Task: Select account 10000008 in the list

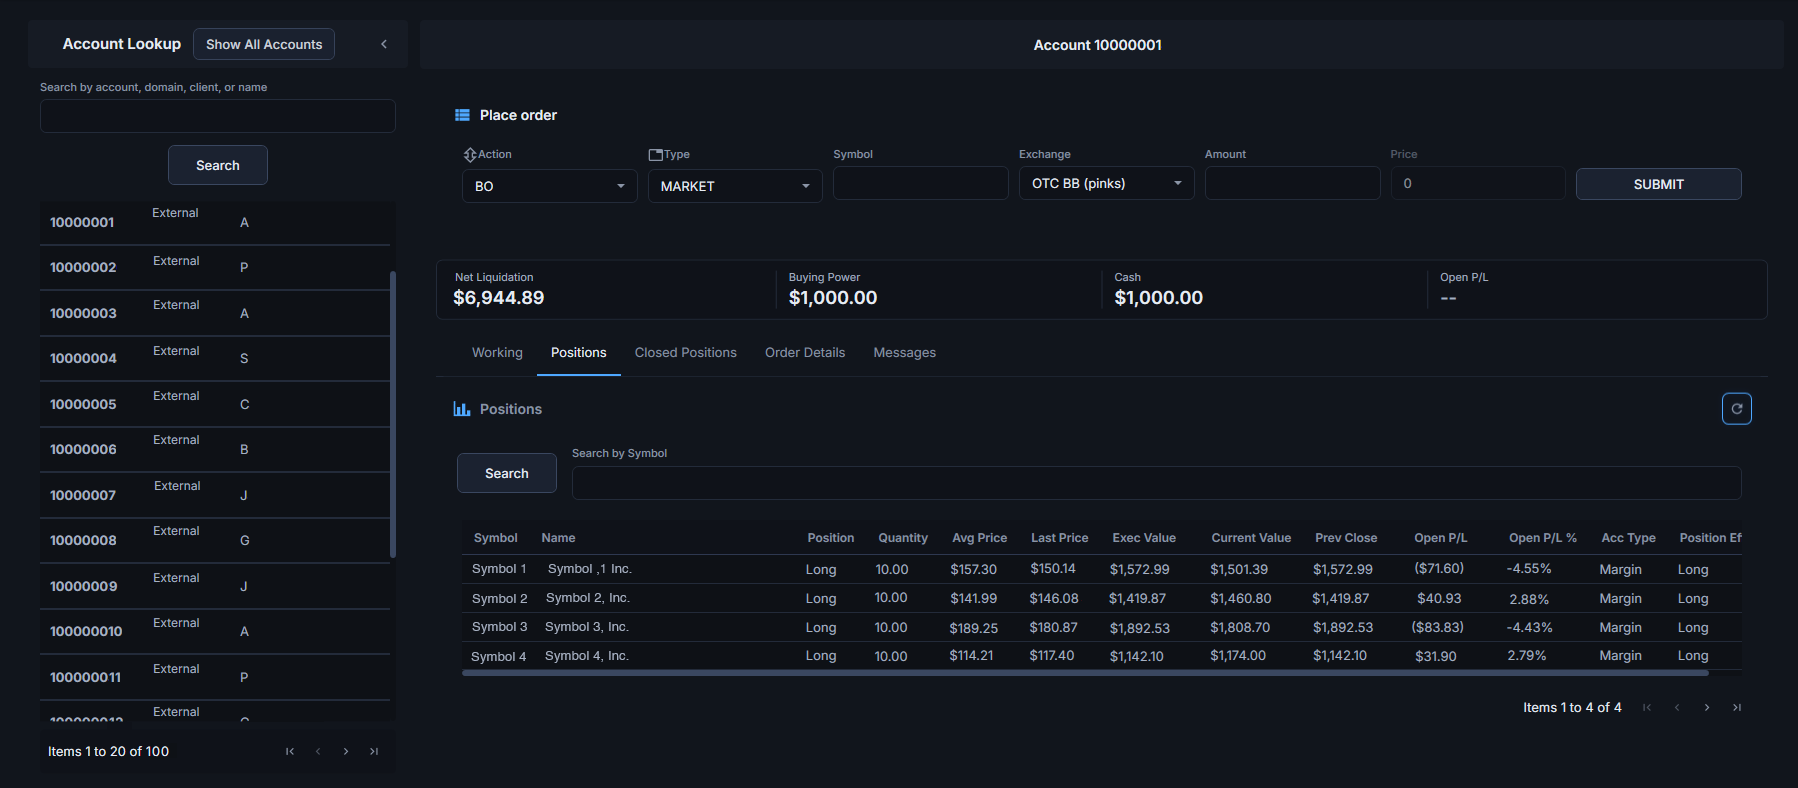Action: tap(215, 540)
